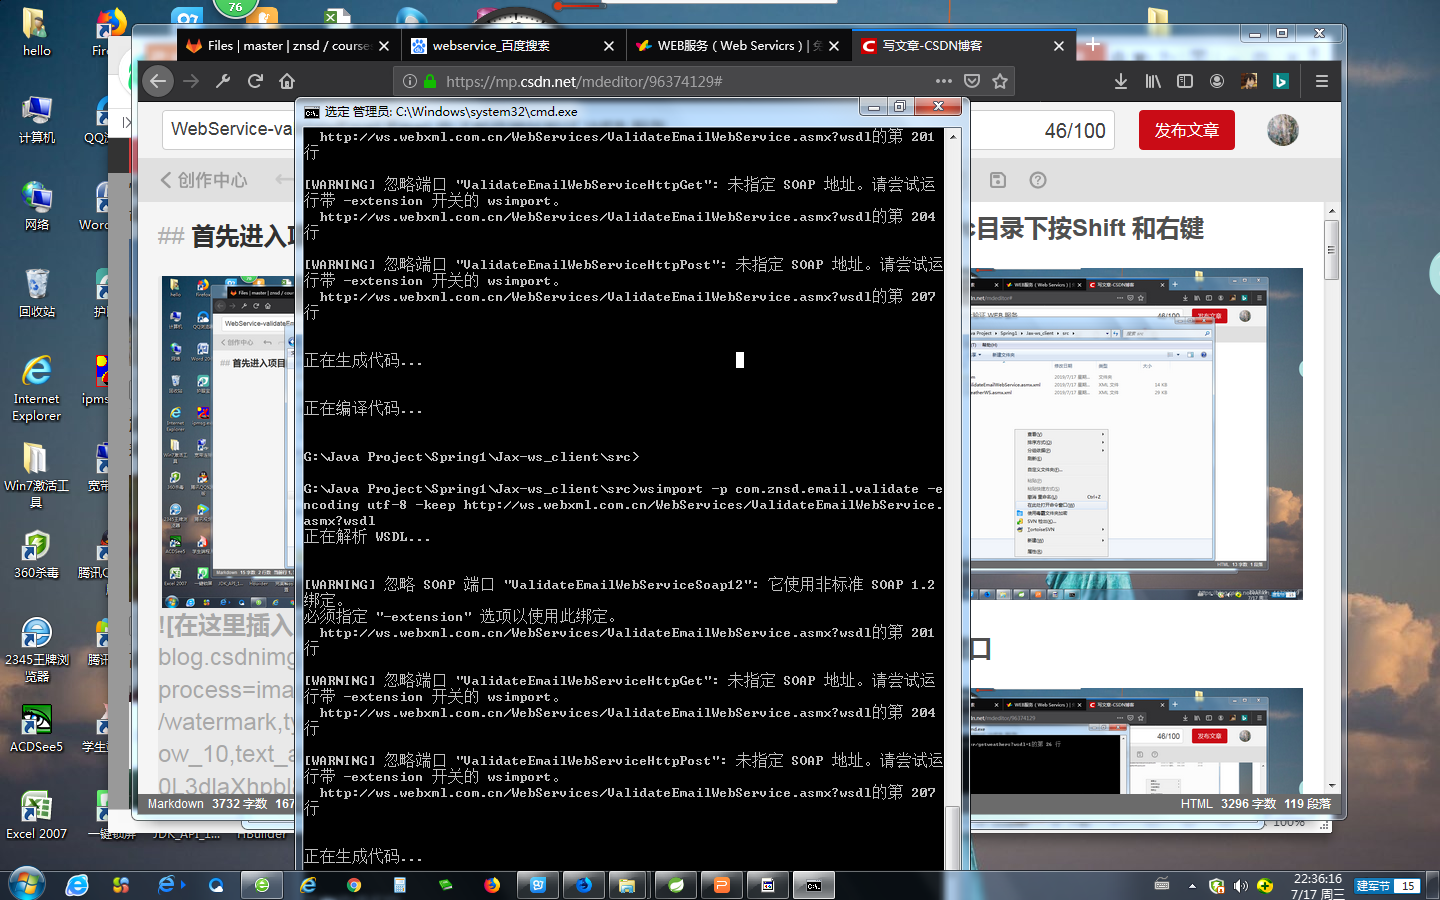Open the Windows Start menu

27,885
